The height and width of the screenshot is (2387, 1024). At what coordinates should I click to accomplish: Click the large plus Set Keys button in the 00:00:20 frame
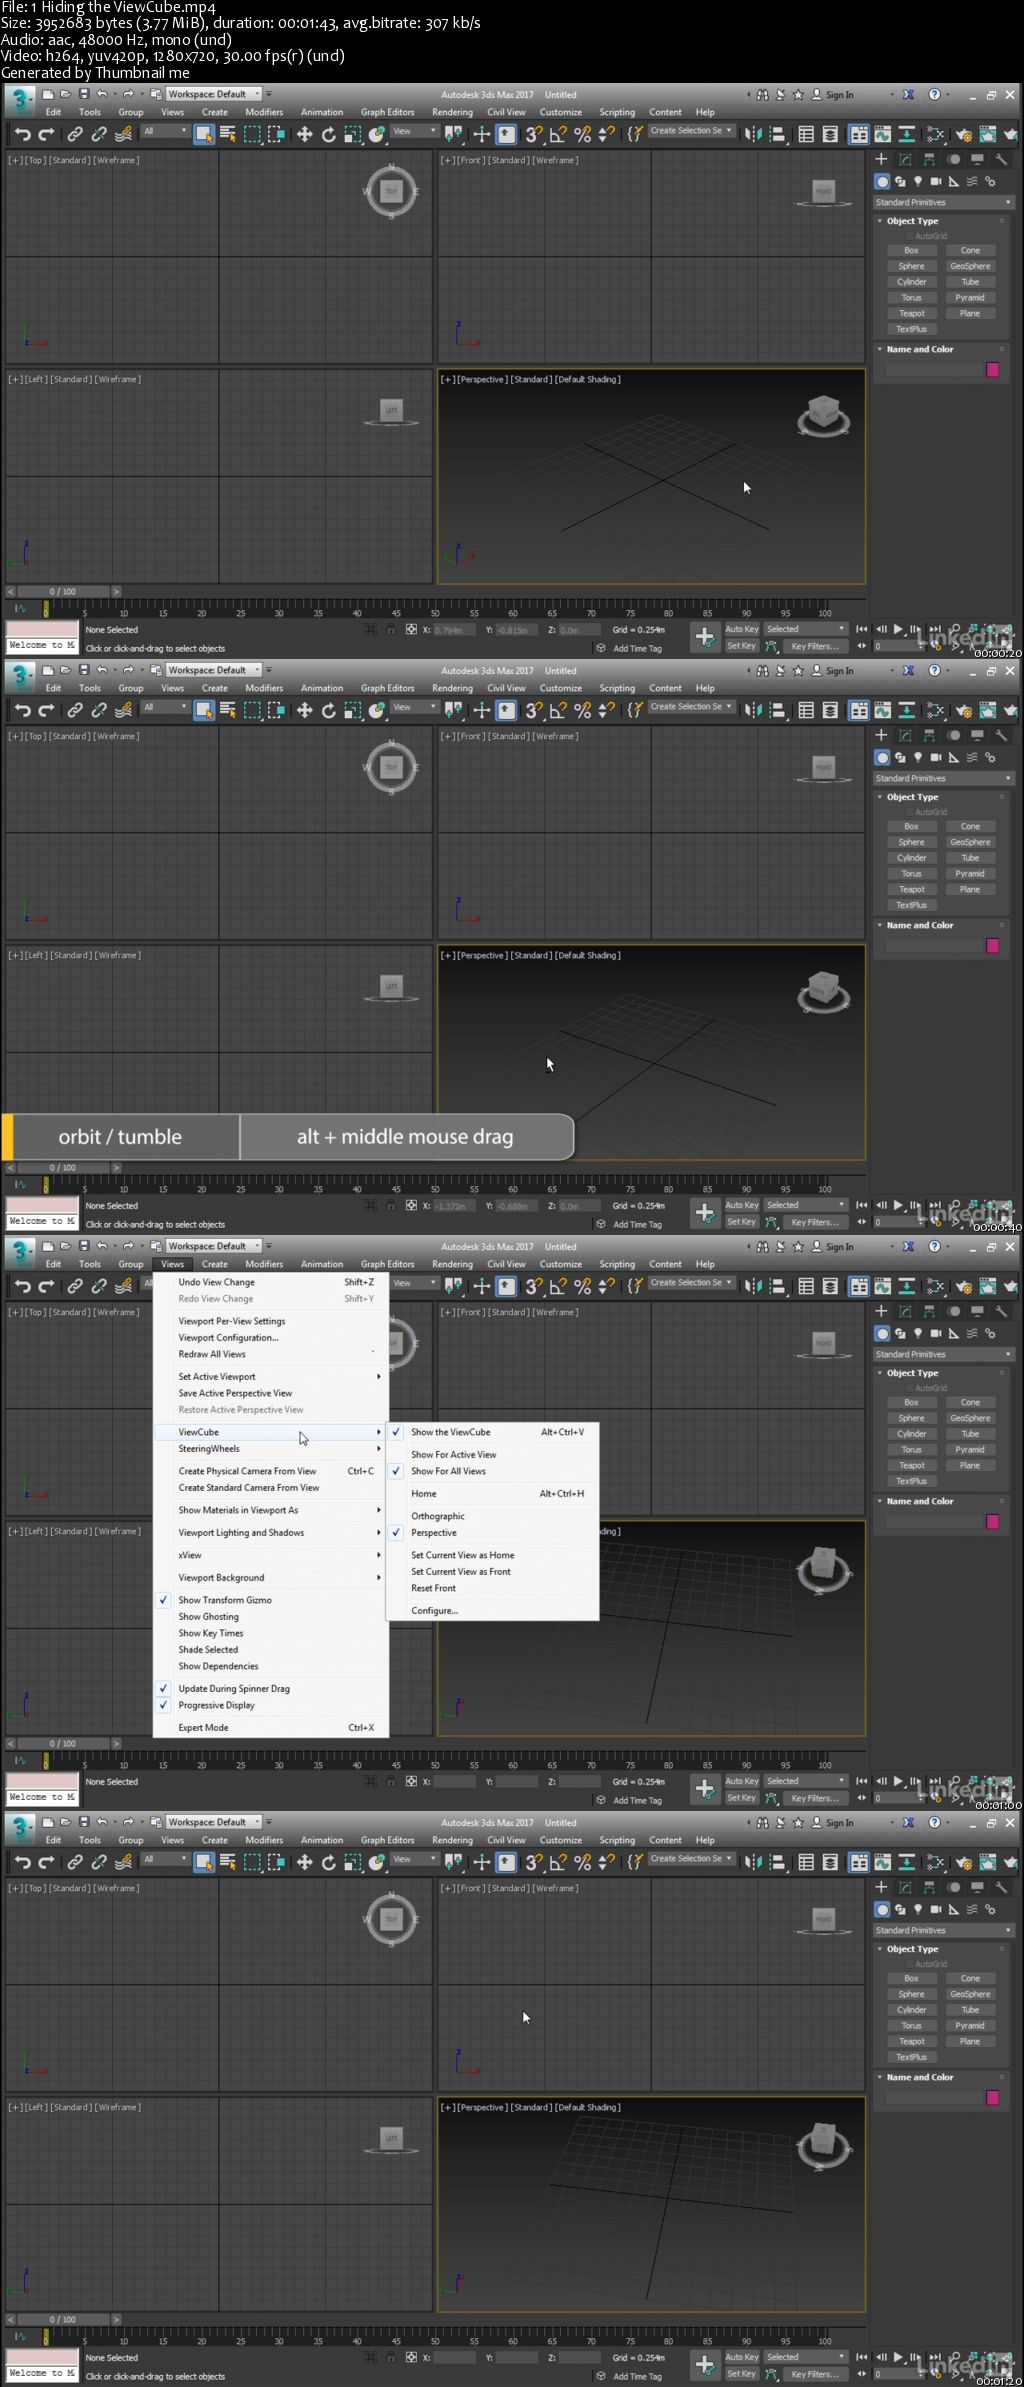click(x=705, y=637)
